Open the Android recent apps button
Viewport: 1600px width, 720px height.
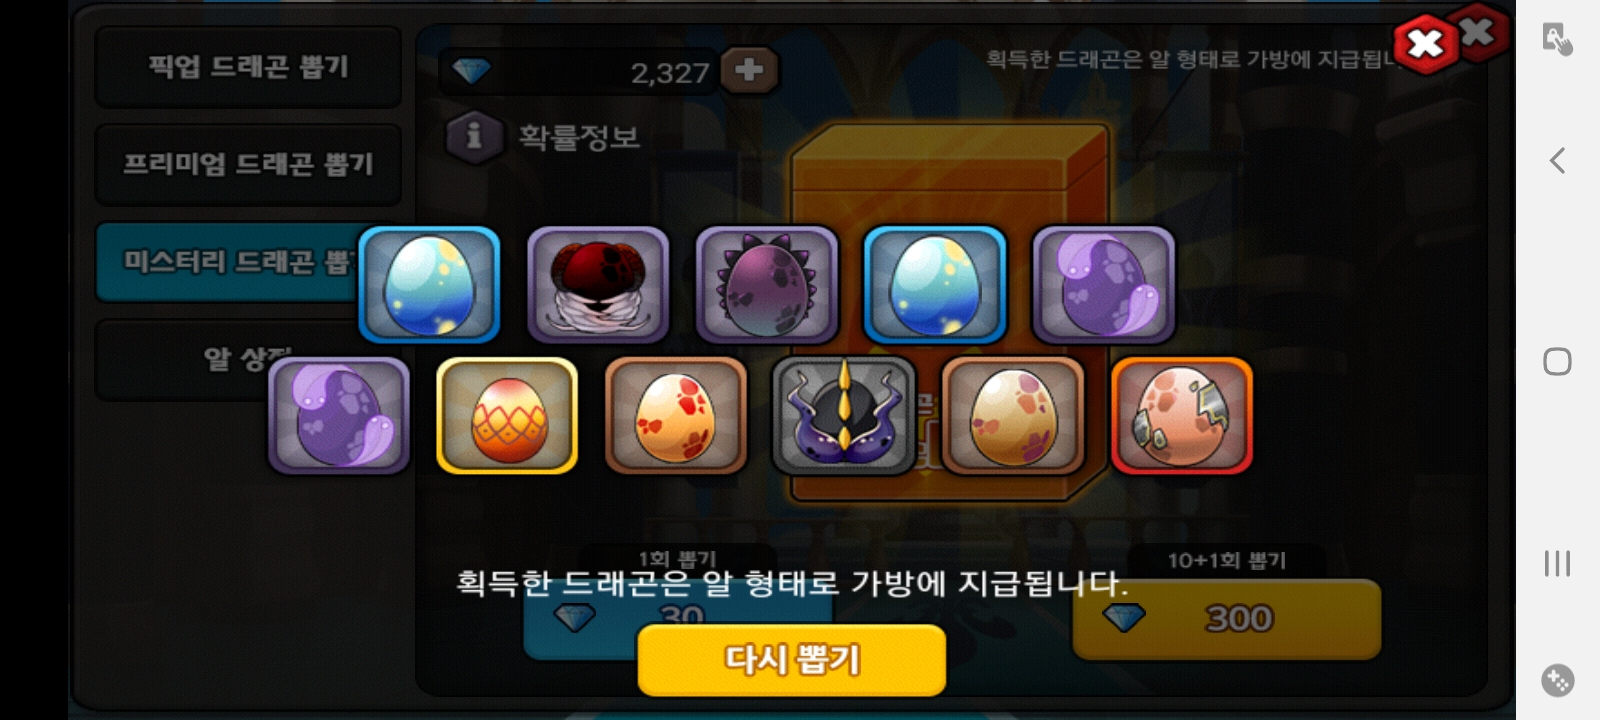coord(1557,563)
